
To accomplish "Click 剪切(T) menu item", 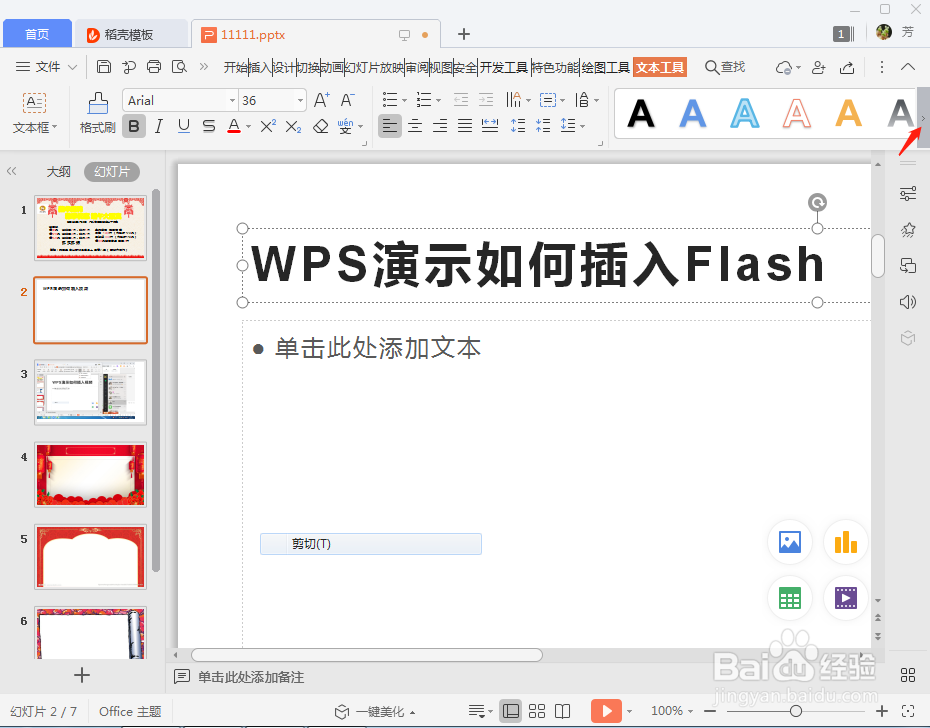I will click(x=371, y=543).
